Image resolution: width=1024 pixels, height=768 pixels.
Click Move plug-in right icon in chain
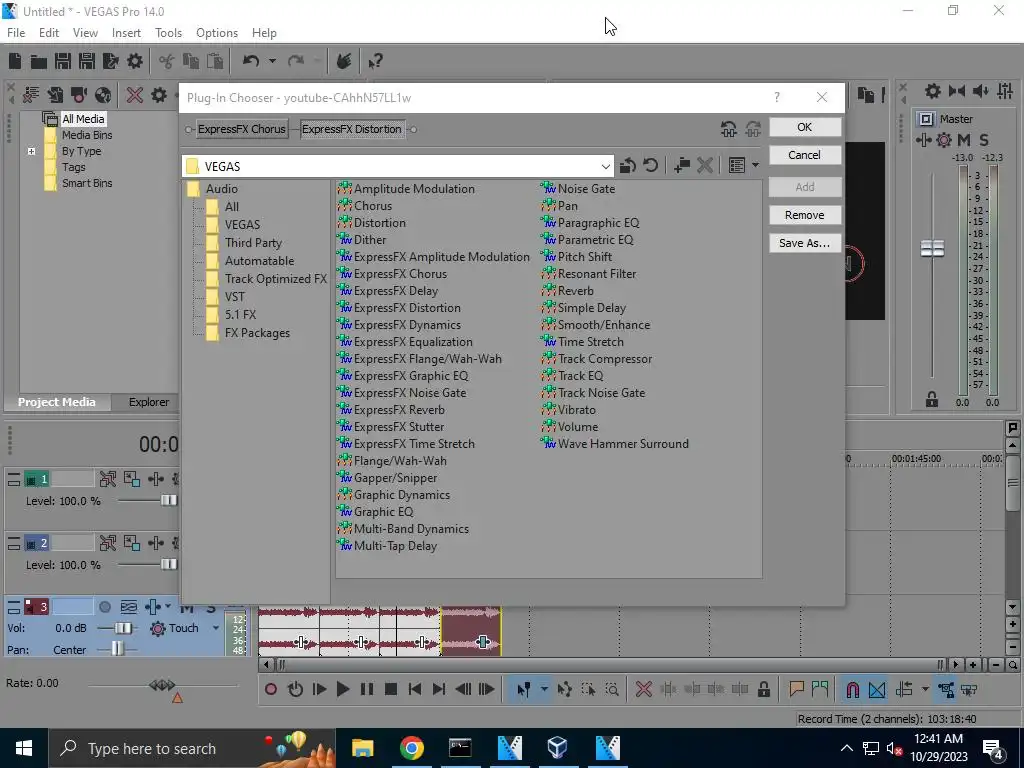tap(753, 129)
